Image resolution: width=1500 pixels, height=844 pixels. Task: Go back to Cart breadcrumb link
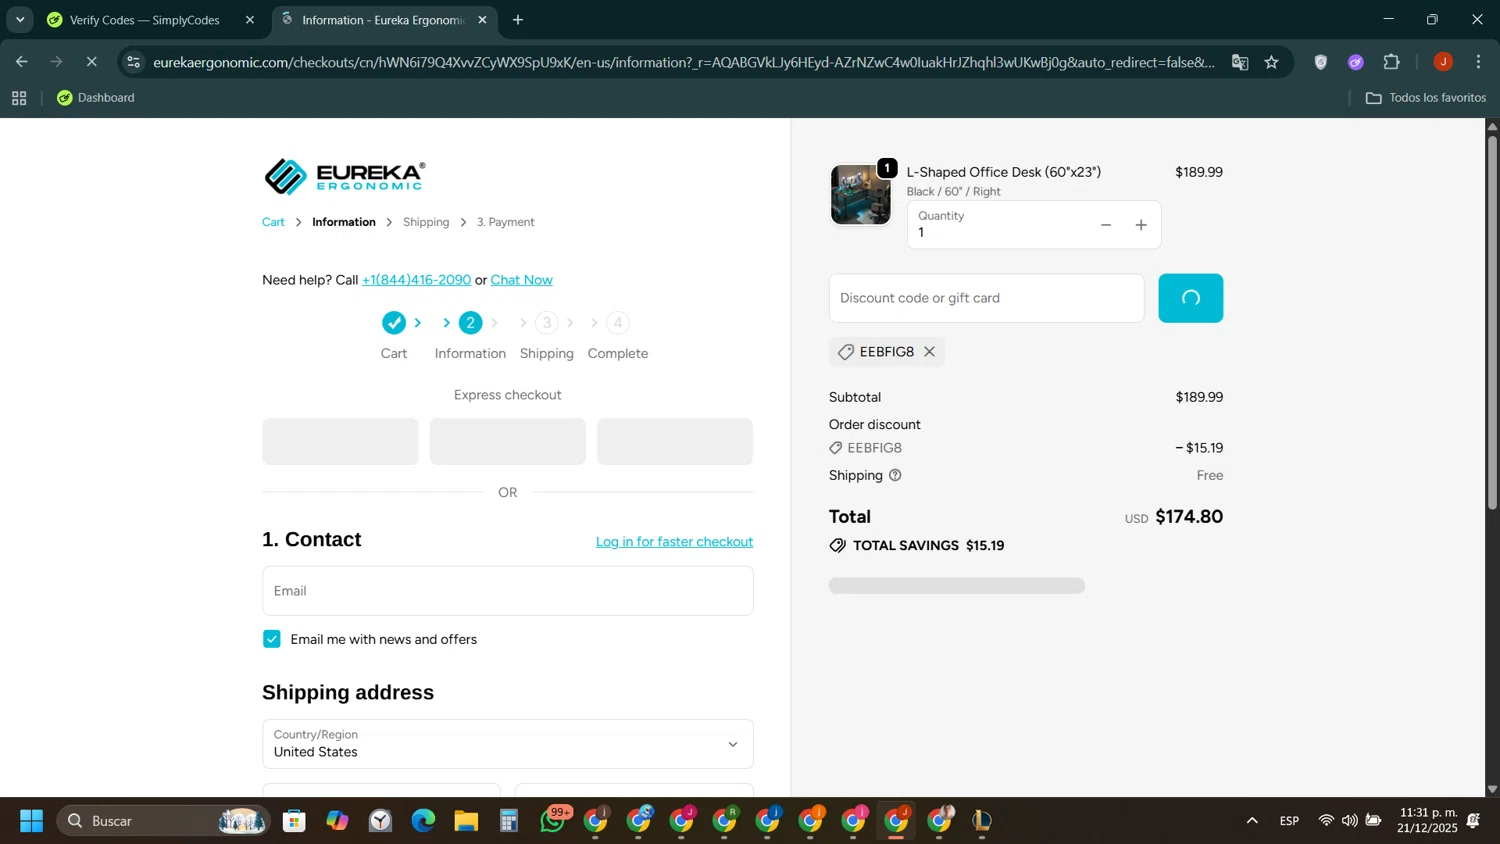273,222
